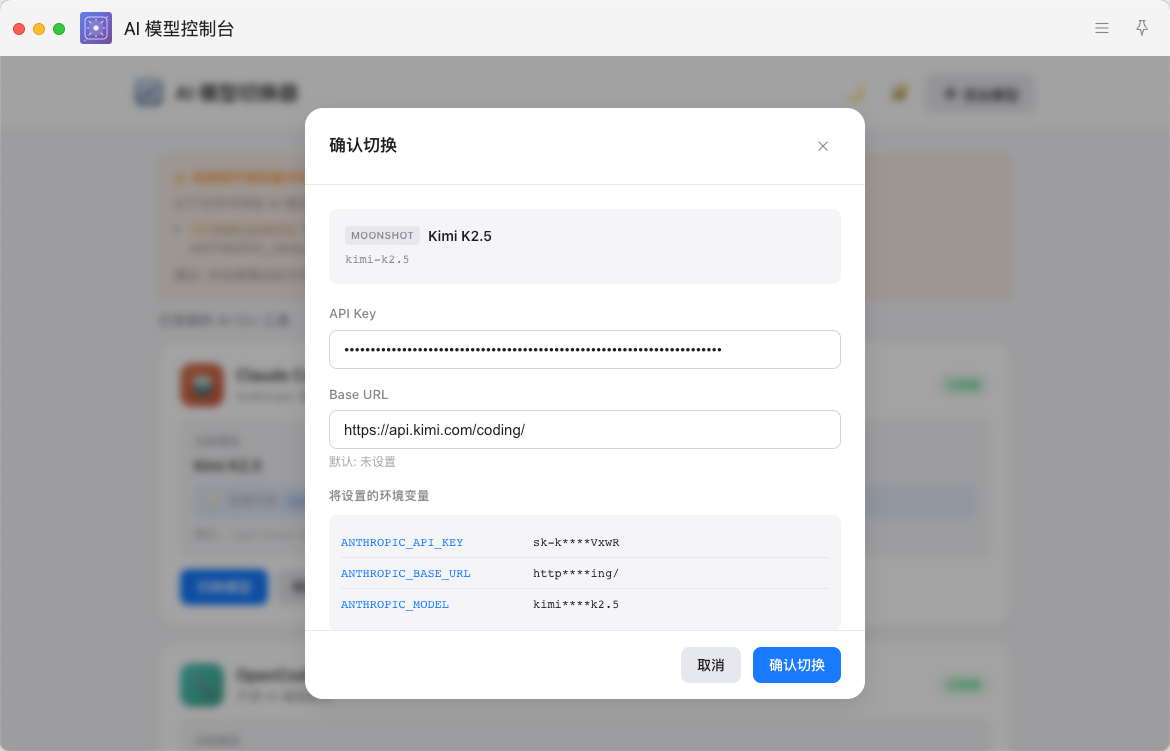Click the Base URL input field
Screen dimensions: 1170x751
[x=584, y=429]
